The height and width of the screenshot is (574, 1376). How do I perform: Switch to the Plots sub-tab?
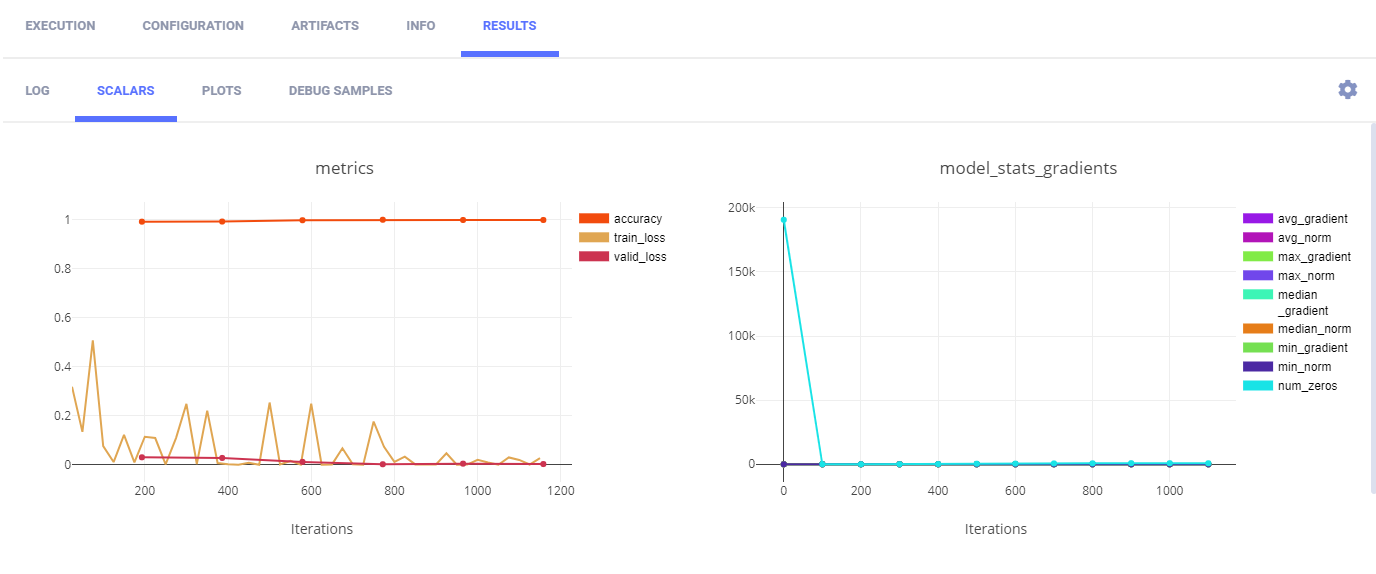pyautogui.click(x=221, y=91)
